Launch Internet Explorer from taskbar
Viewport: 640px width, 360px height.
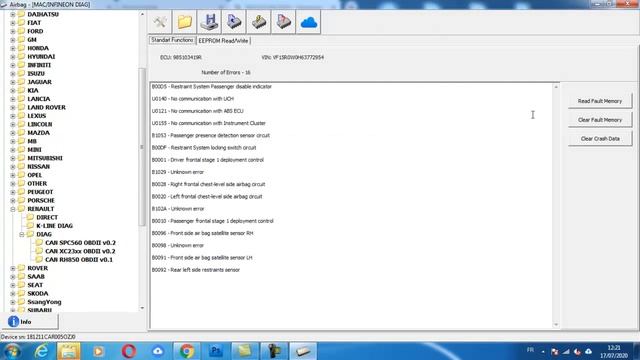point(41,351)
